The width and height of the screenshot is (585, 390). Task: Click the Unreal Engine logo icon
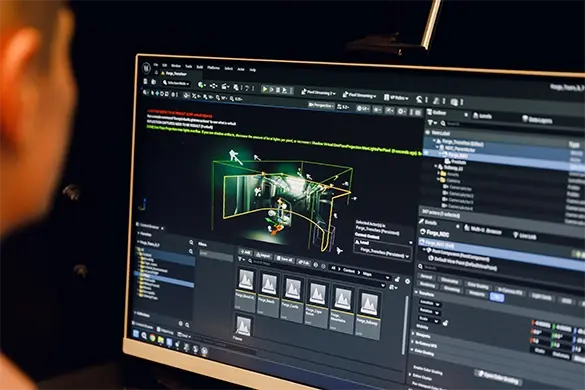click(x=147, y=68)
